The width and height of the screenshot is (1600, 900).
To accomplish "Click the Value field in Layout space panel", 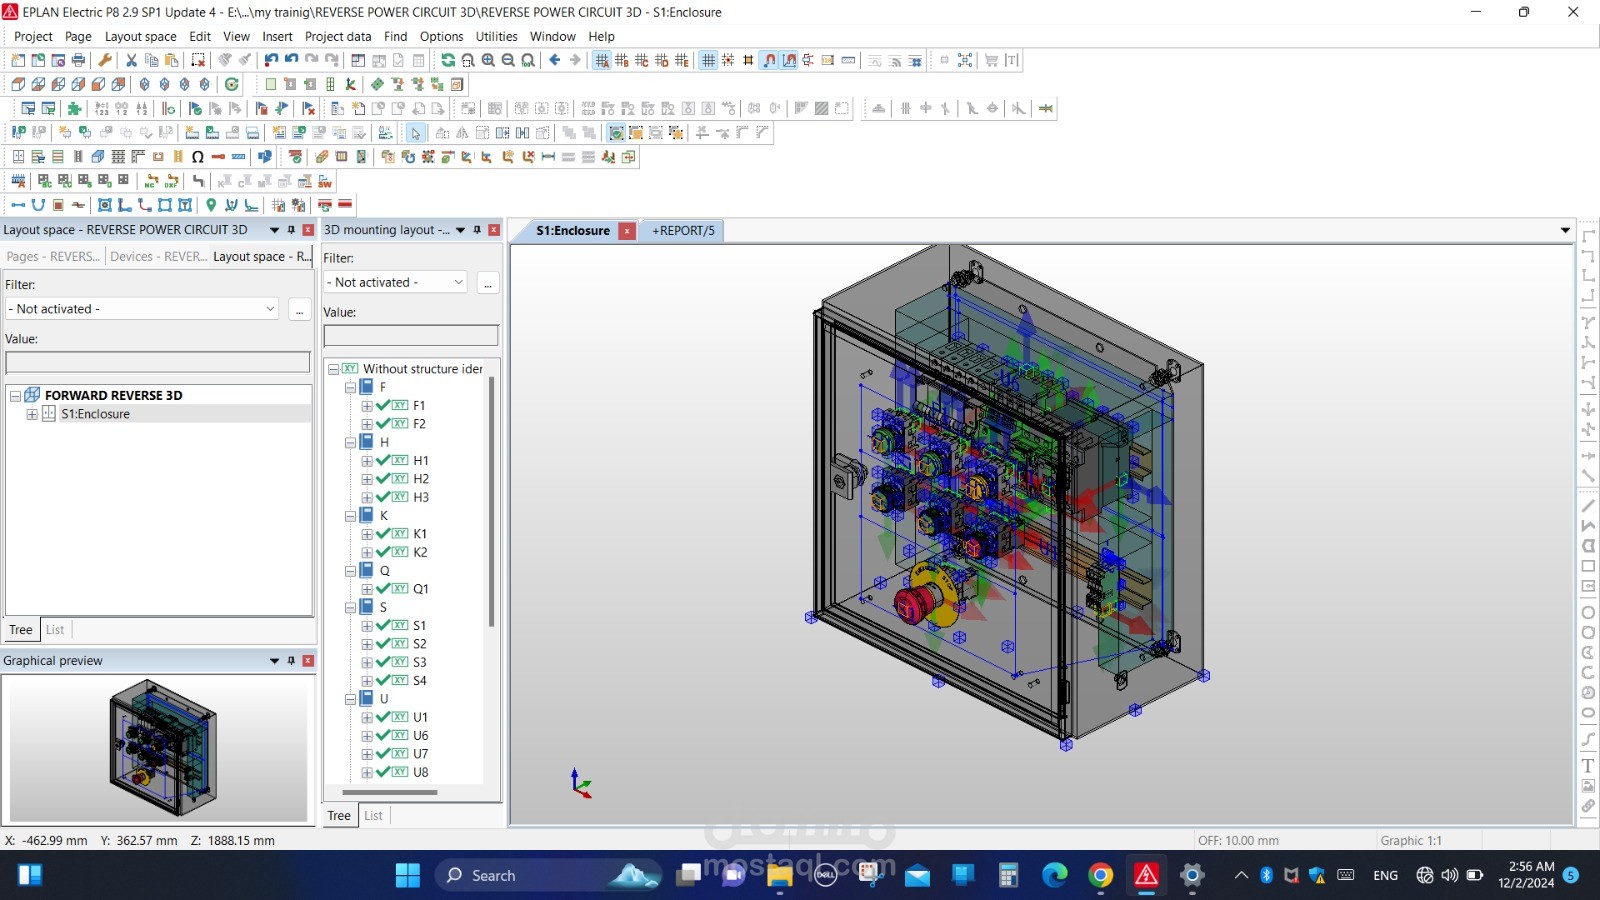I will coord(158,362).
